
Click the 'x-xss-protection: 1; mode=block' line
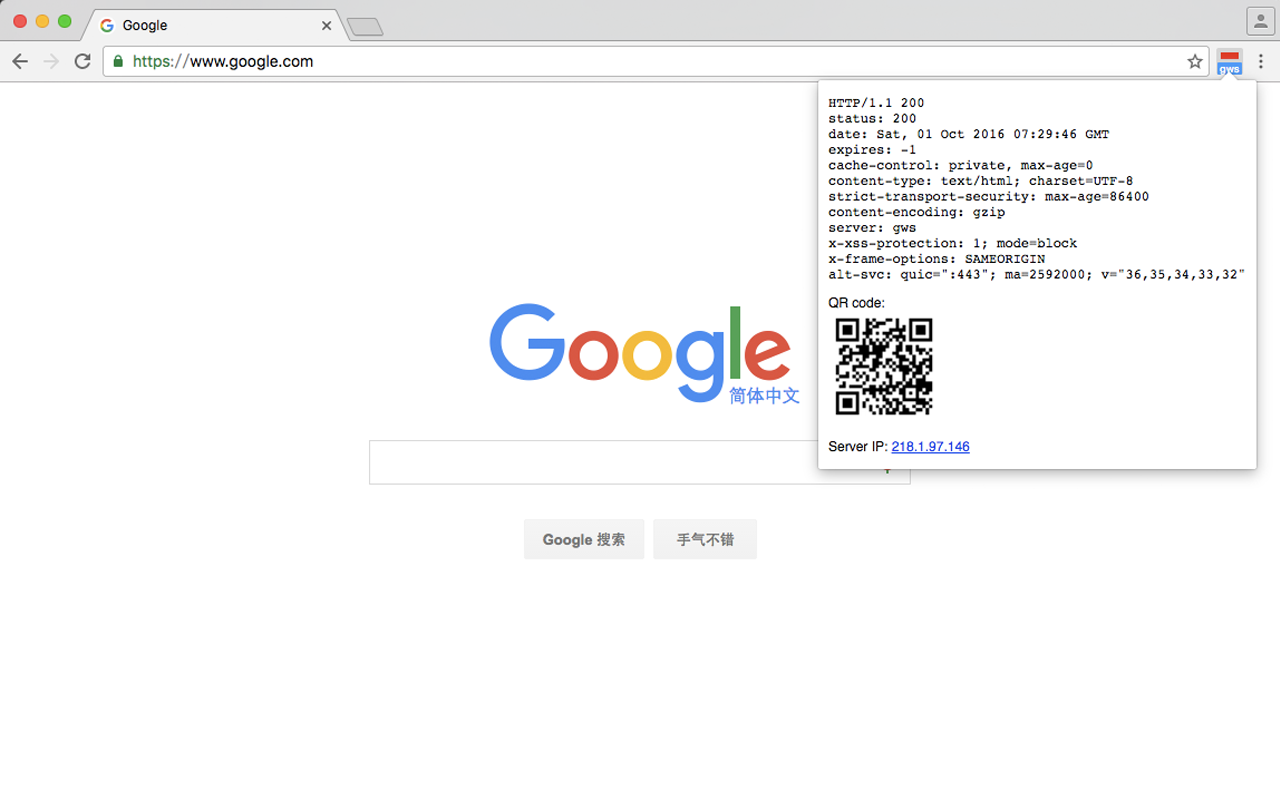coord(952,243)
